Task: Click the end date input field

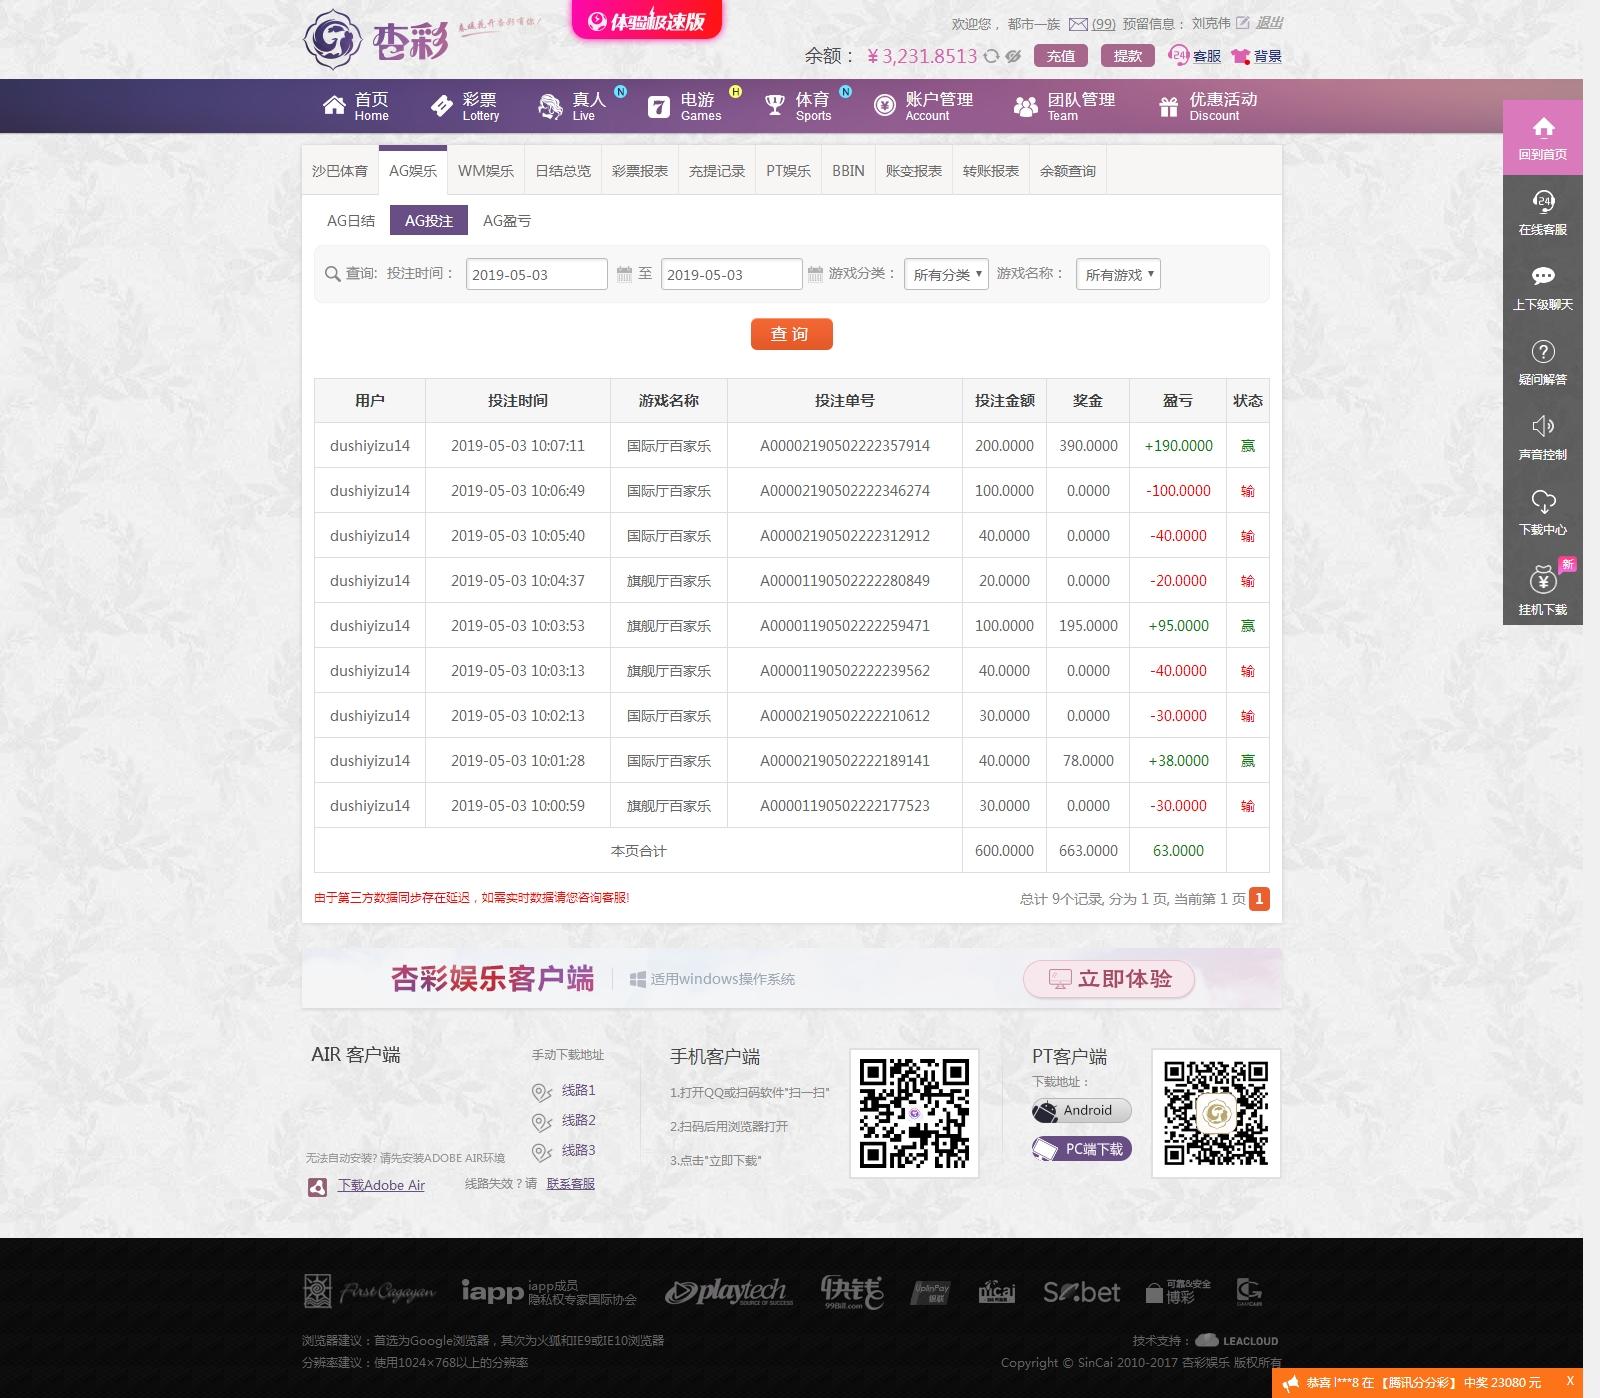Action: tap(732, 274)
